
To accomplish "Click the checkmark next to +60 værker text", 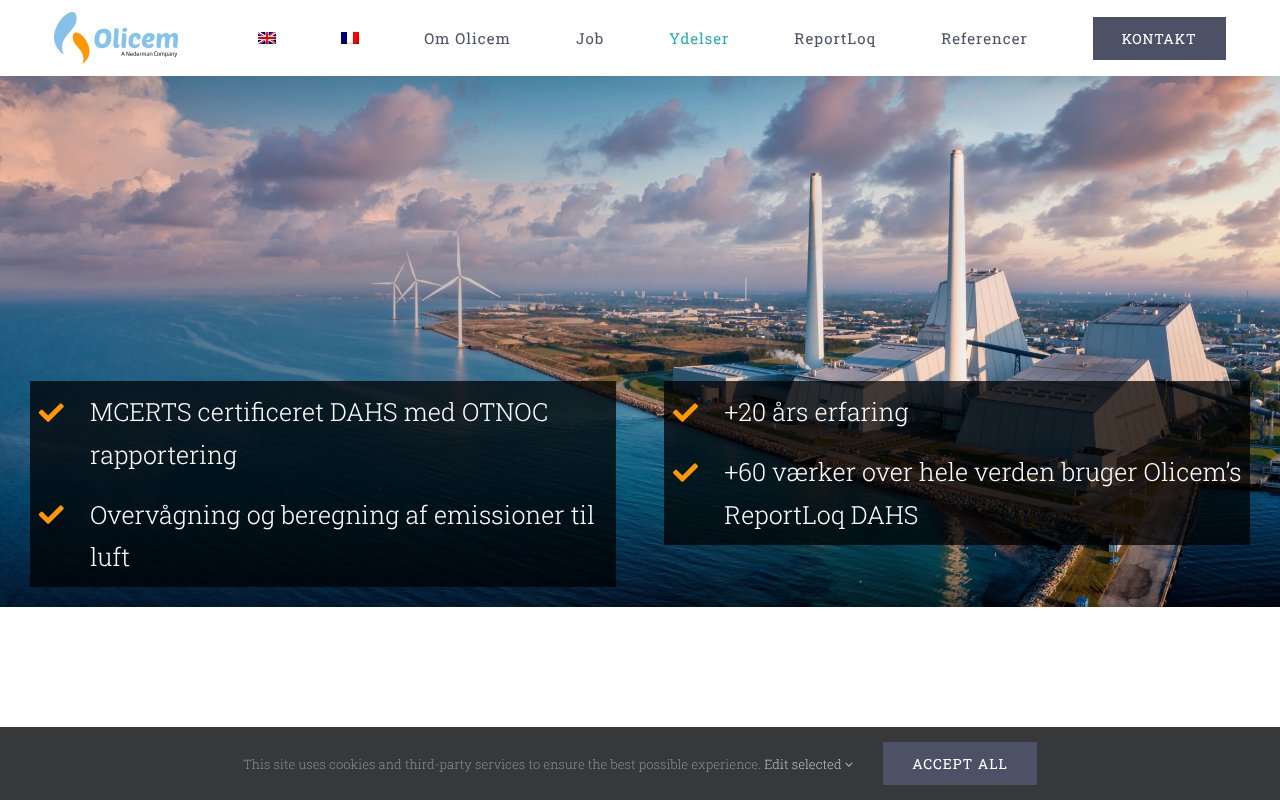I will pos(685,471).
